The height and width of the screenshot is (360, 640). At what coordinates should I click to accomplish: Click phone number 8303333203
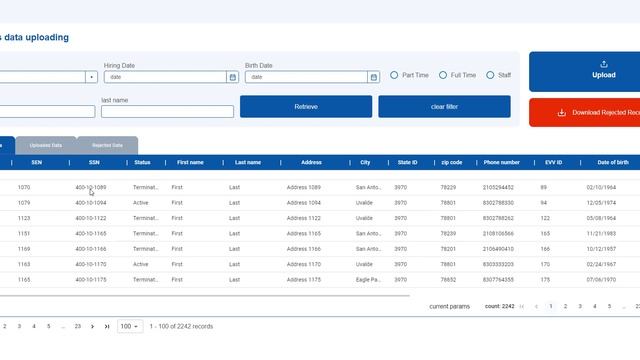498,264
